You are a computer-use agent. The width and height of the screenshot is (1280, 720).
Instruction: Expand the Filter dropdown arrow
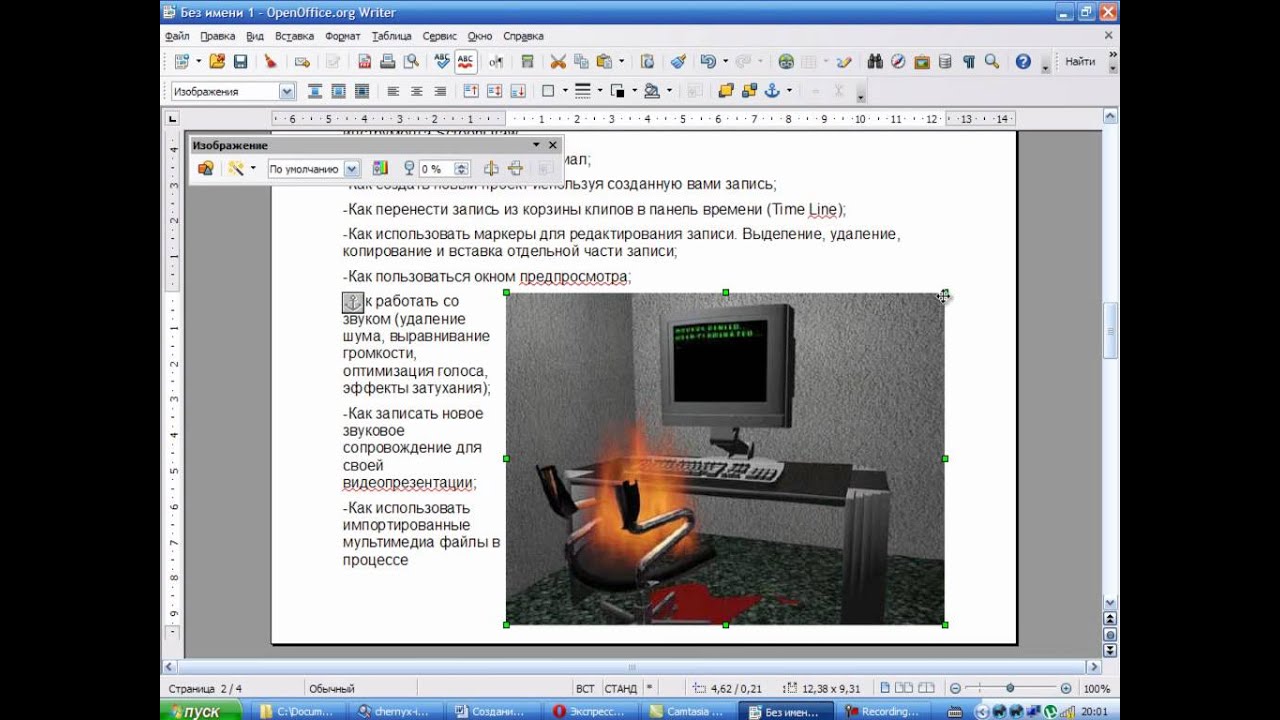(x=253, y=169)
